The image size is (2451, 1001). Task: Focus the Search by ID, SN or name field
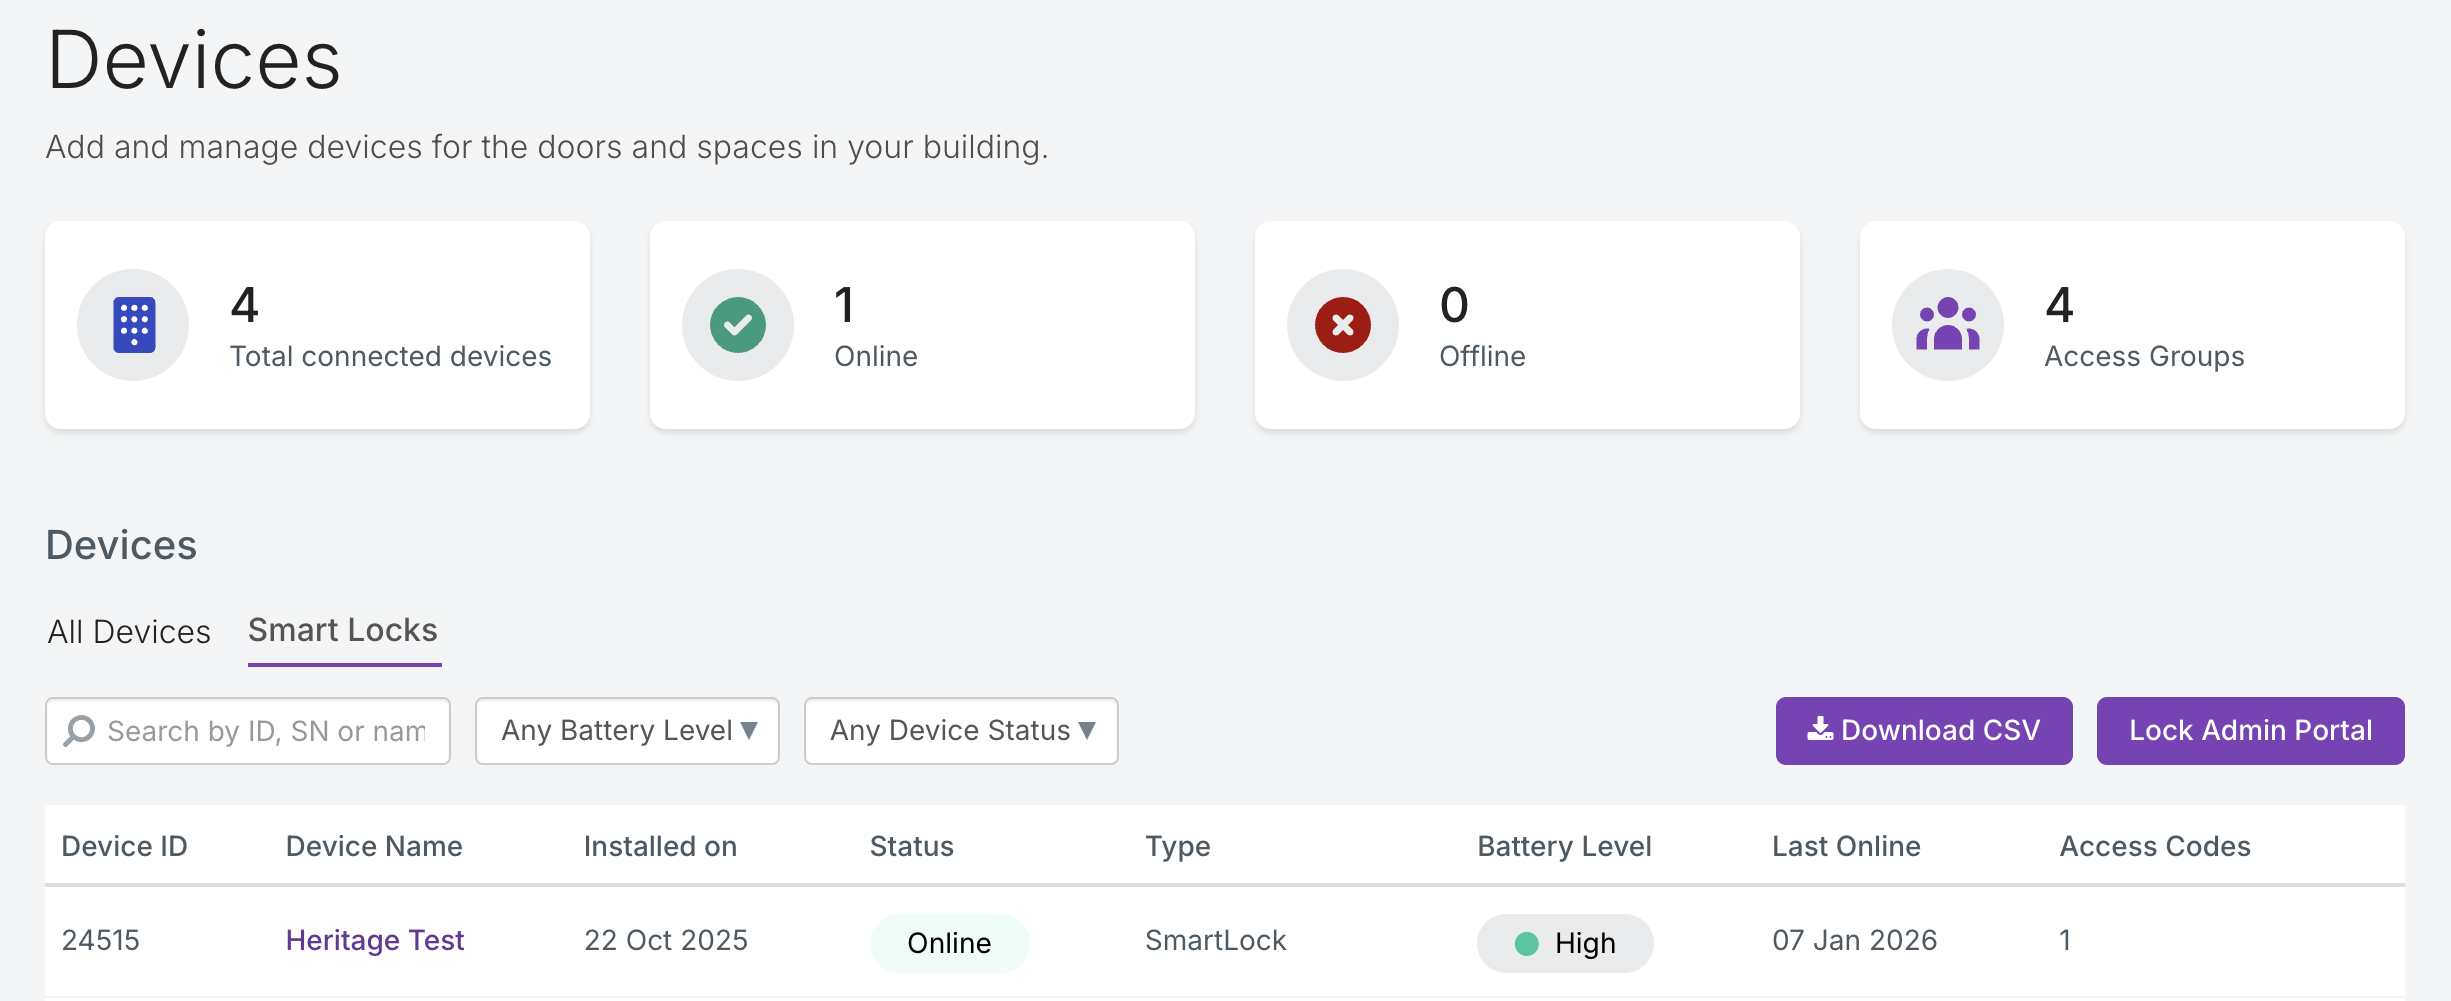(266, 731)
